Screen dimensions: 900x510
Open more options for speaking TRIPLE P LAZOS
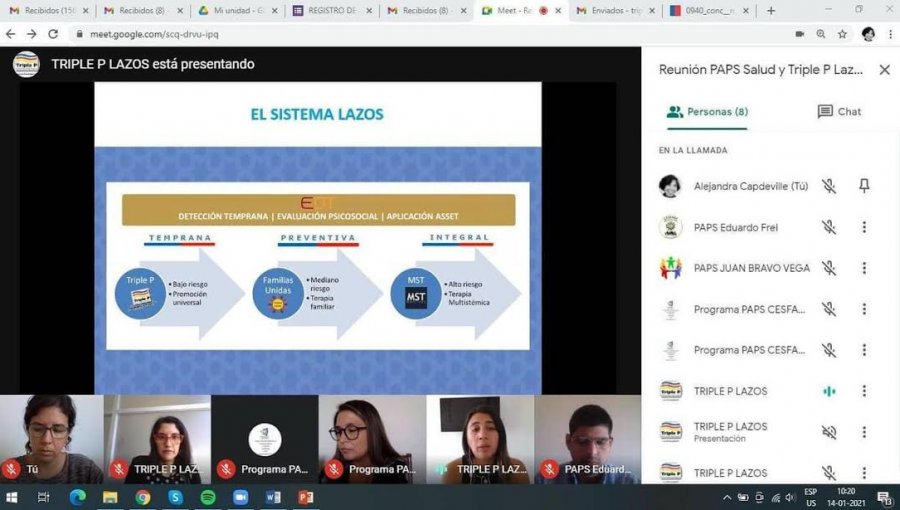864,391
